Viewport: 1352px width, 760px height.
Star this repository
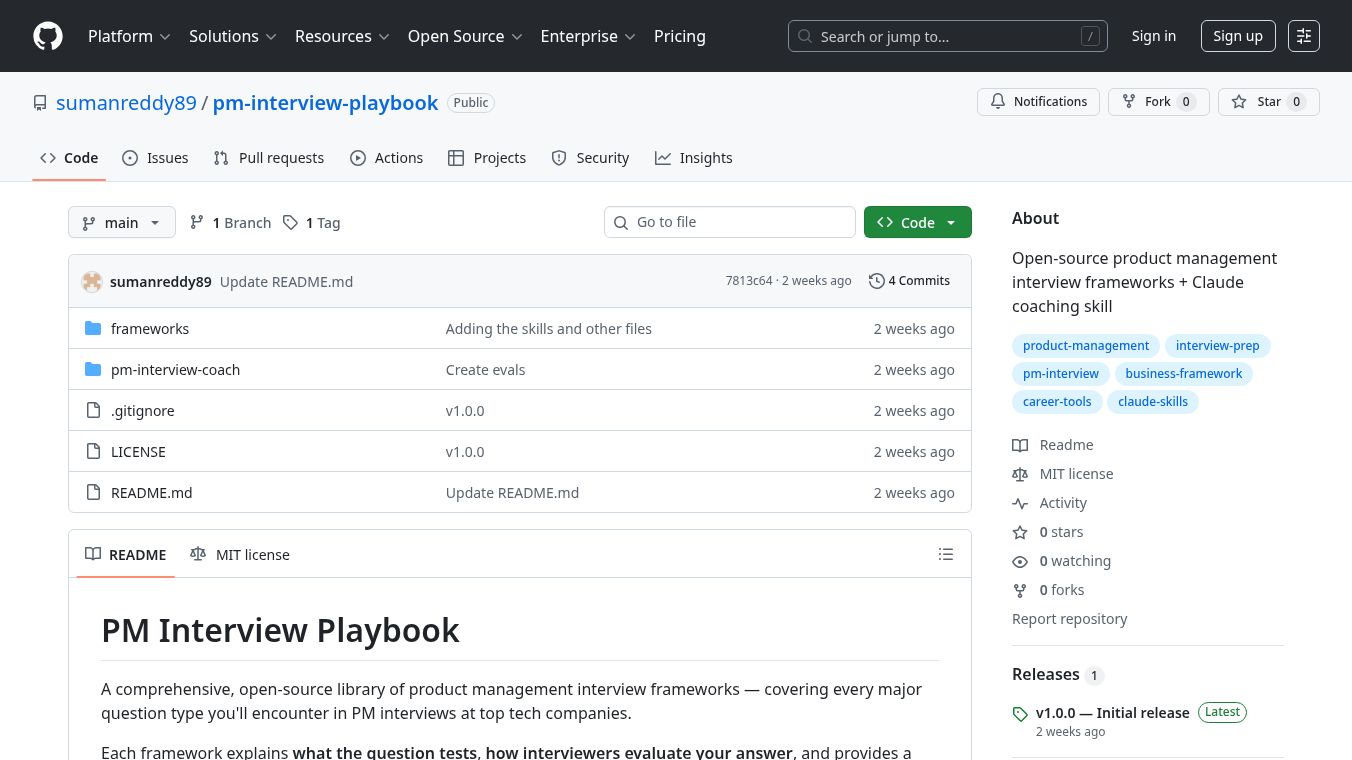pos(1268,102)
